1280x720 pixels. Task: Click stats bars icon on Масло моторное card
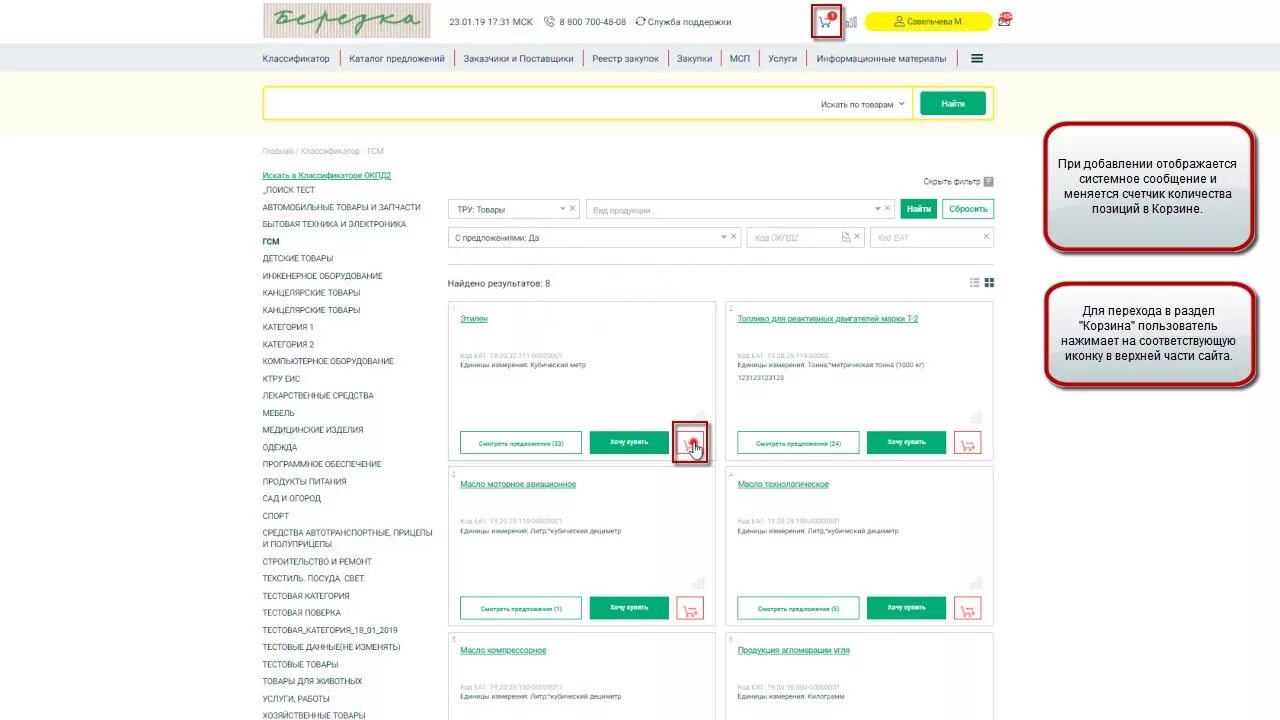coord(699,582)
